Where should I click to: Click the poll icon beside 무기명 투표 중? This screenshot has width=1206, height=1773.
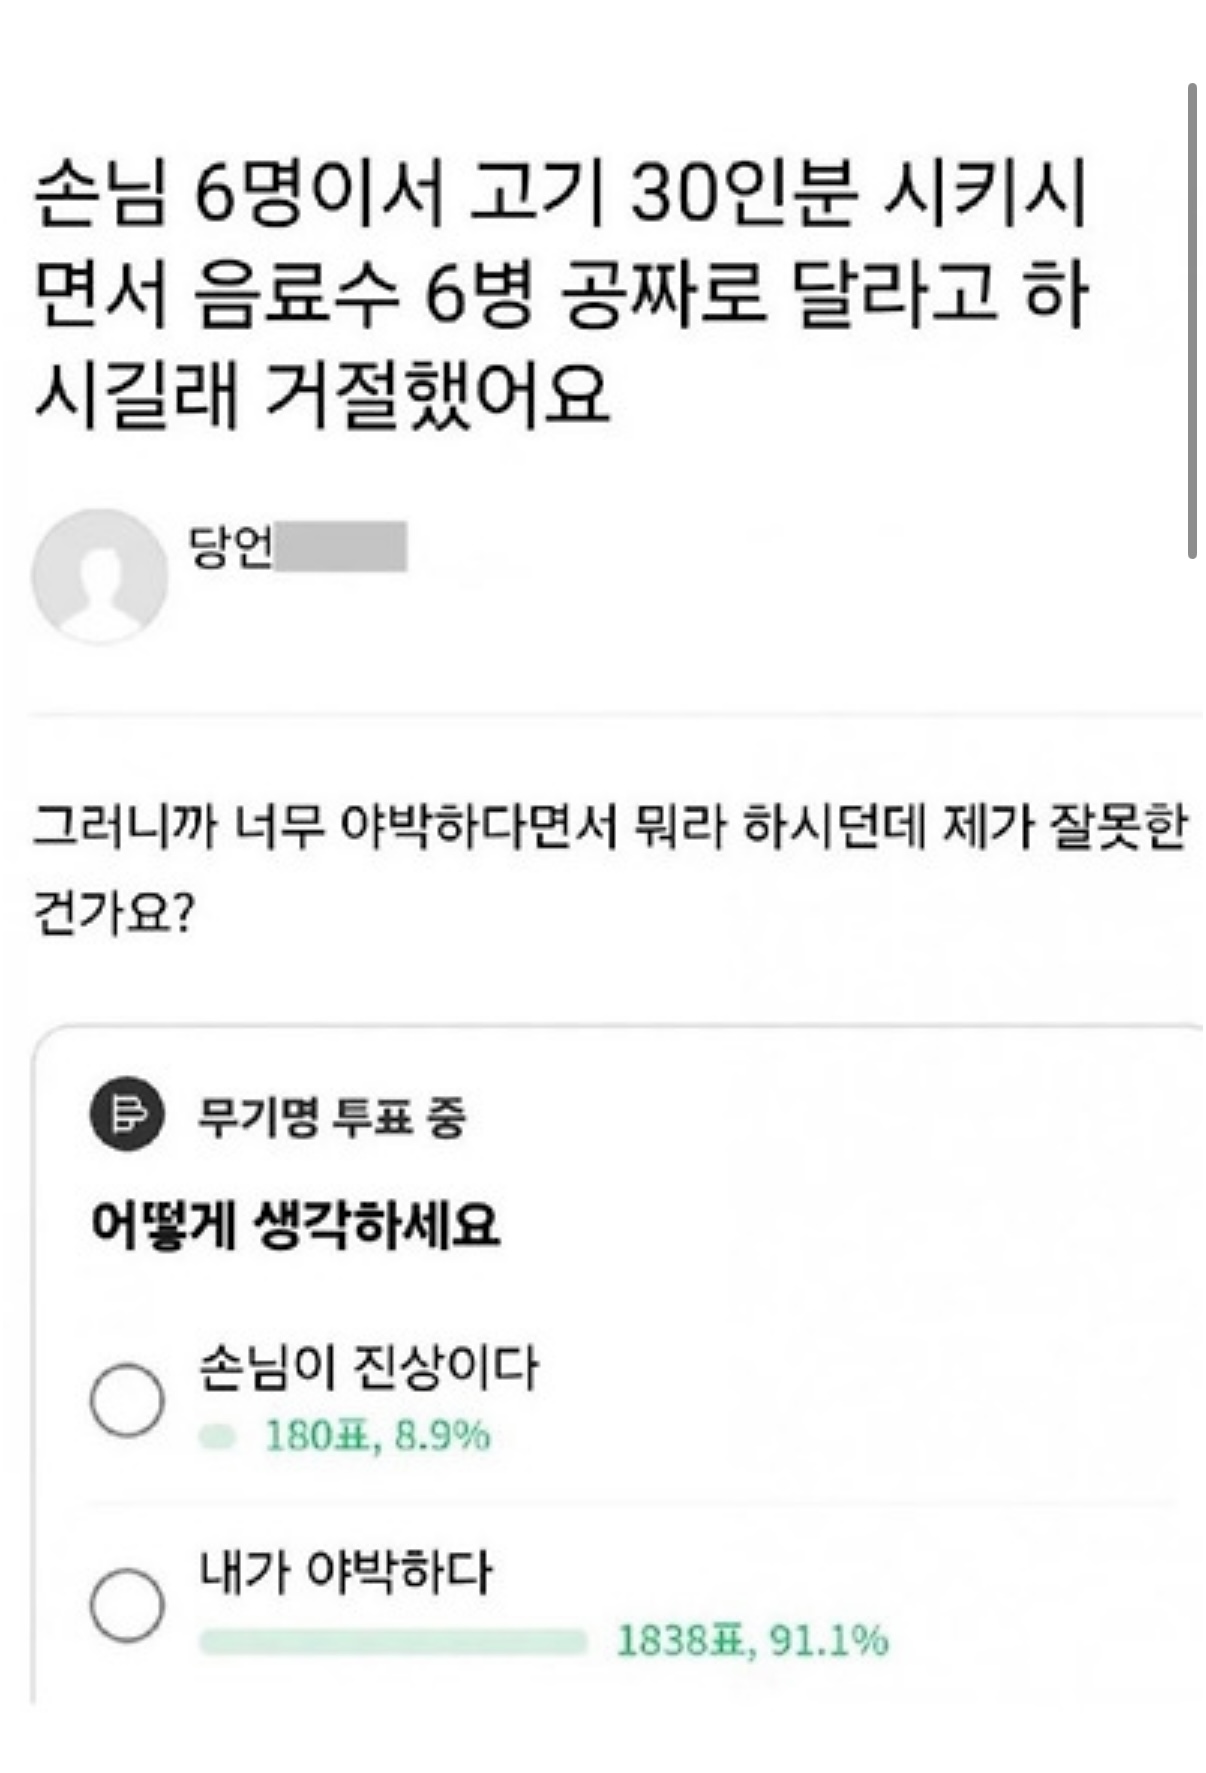click(126, 1114)
